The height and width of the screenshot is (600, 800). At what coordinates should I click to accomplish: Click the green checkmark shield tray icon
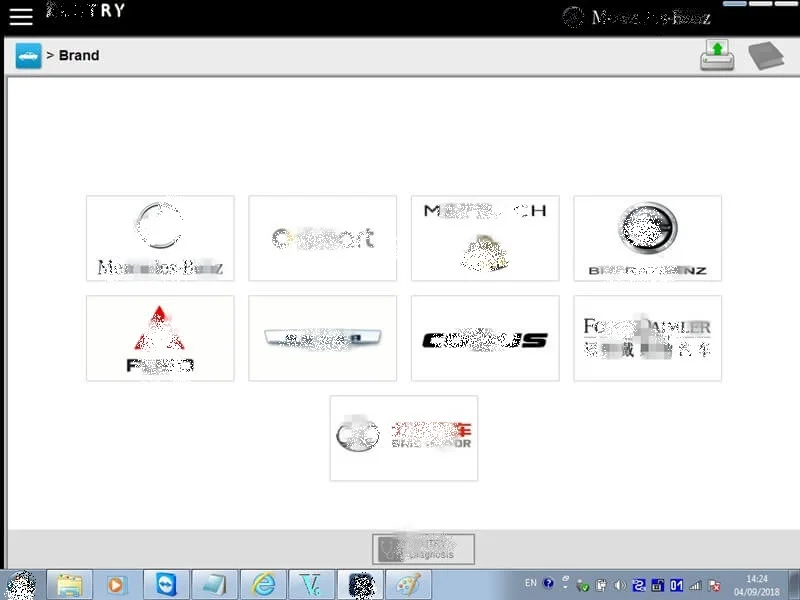583,586
